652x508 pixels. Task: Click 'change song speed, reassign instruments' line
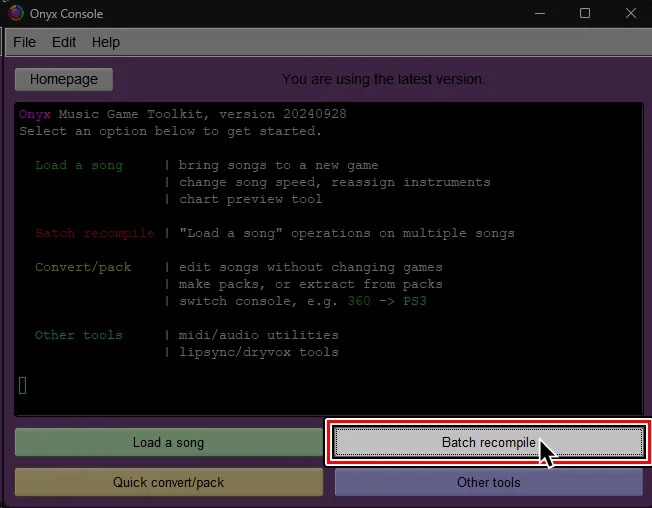335,182
